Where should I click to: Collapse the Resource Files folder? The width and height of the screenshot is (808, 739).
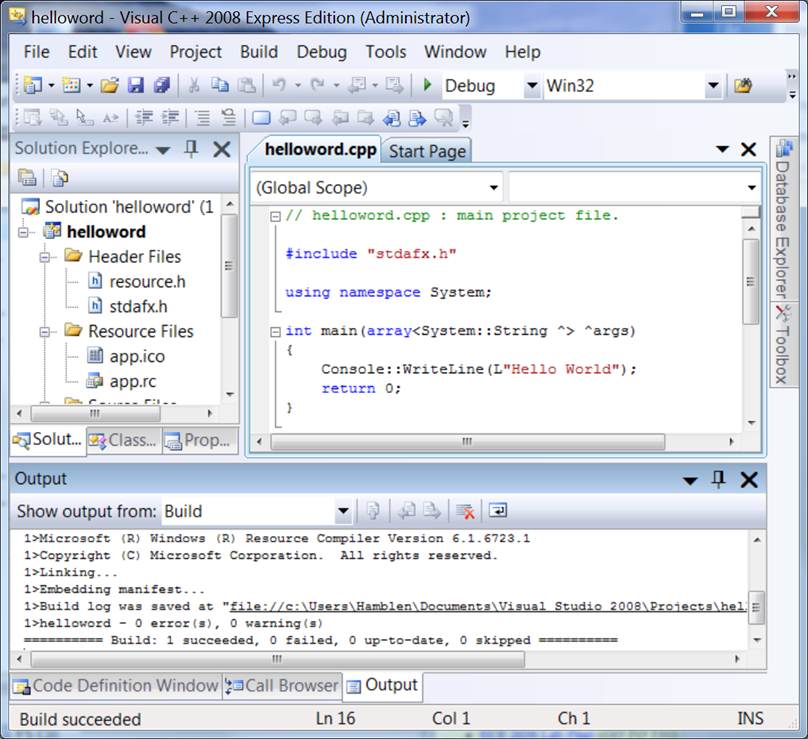pos(44,332)
